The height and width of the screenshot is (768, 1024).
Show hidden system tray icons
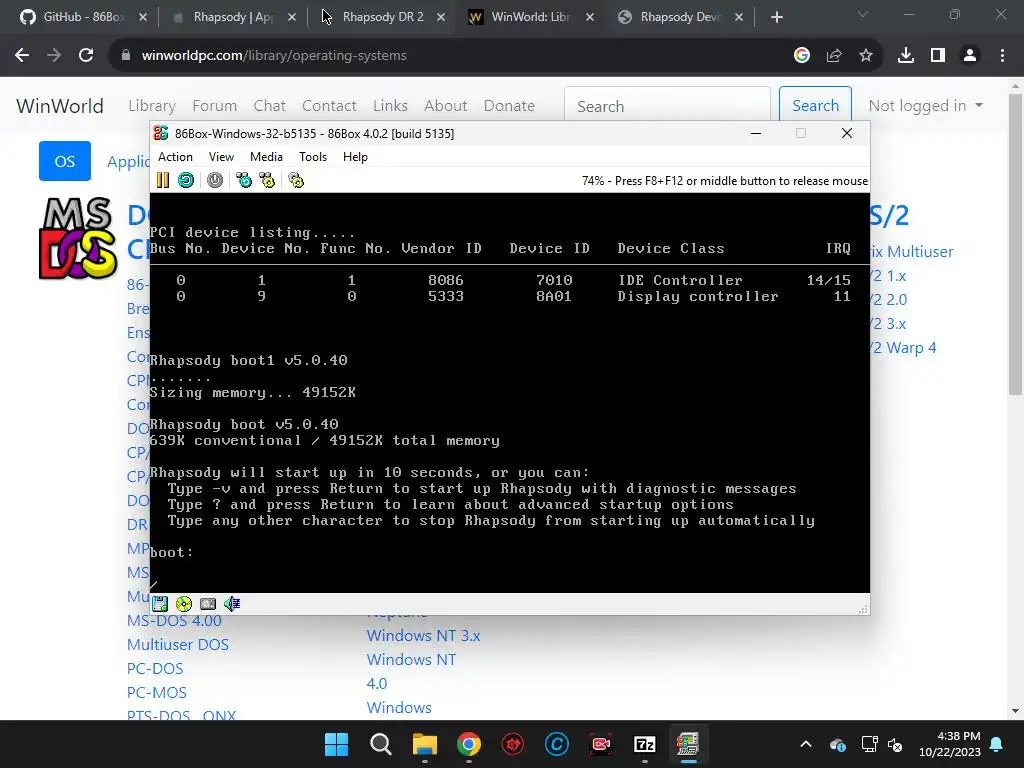pos(806,744)
